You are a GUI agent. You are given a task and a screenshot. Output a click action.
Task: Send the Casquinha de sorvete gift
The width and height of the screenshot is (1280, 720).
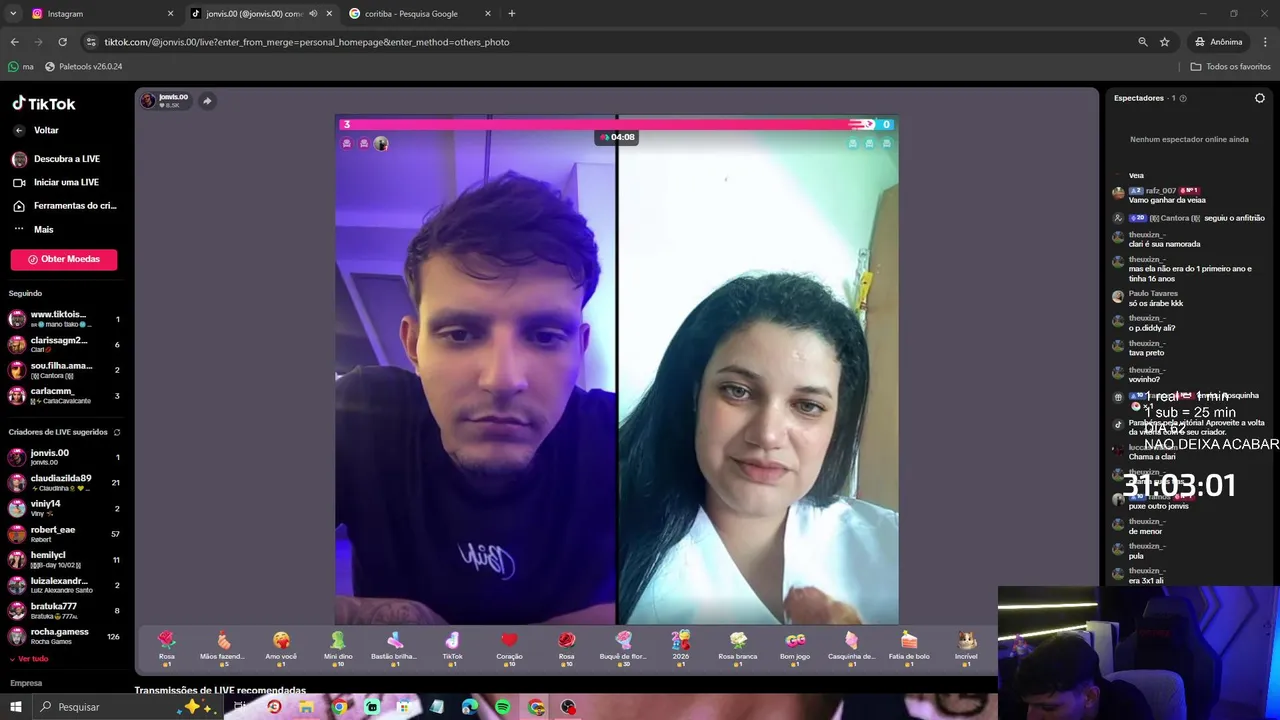coord(852,648)
